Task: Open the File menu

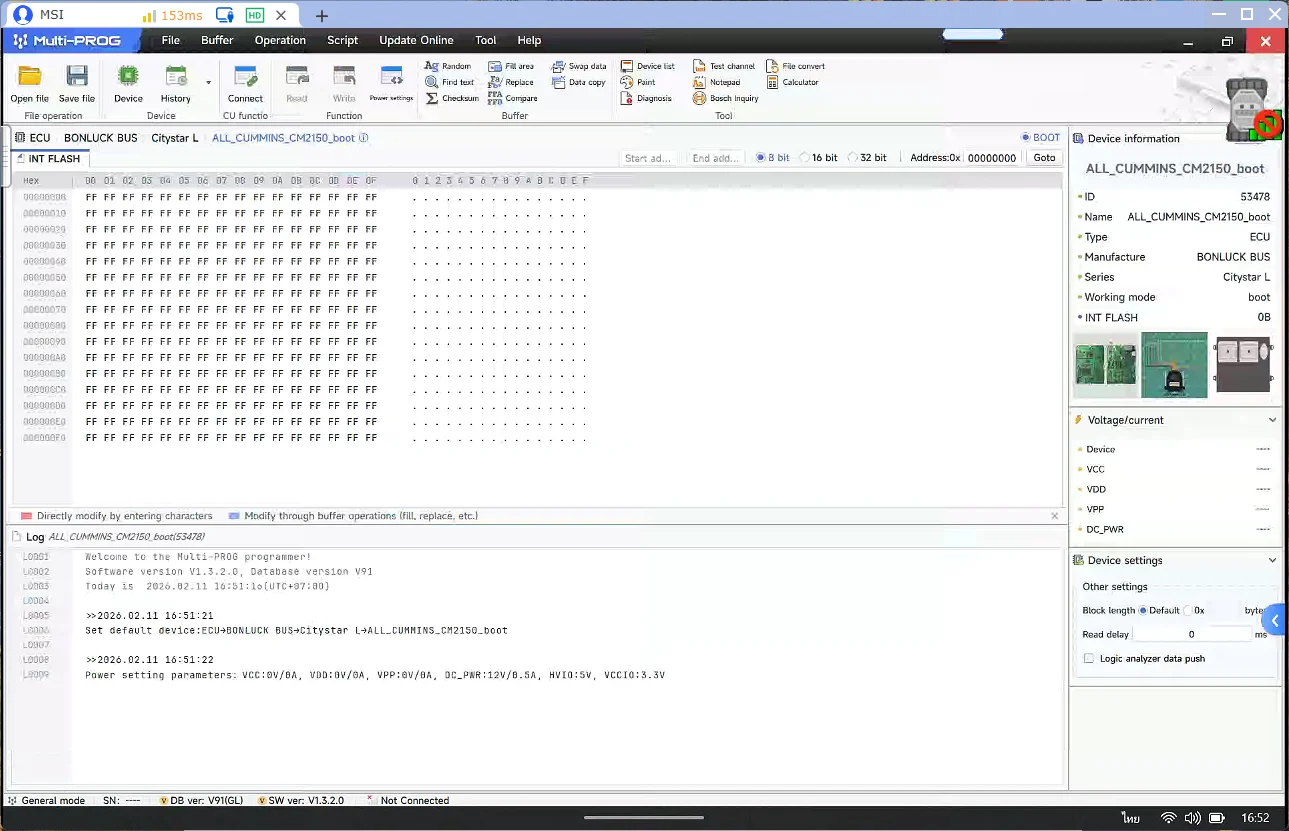Action: [171, 40]
